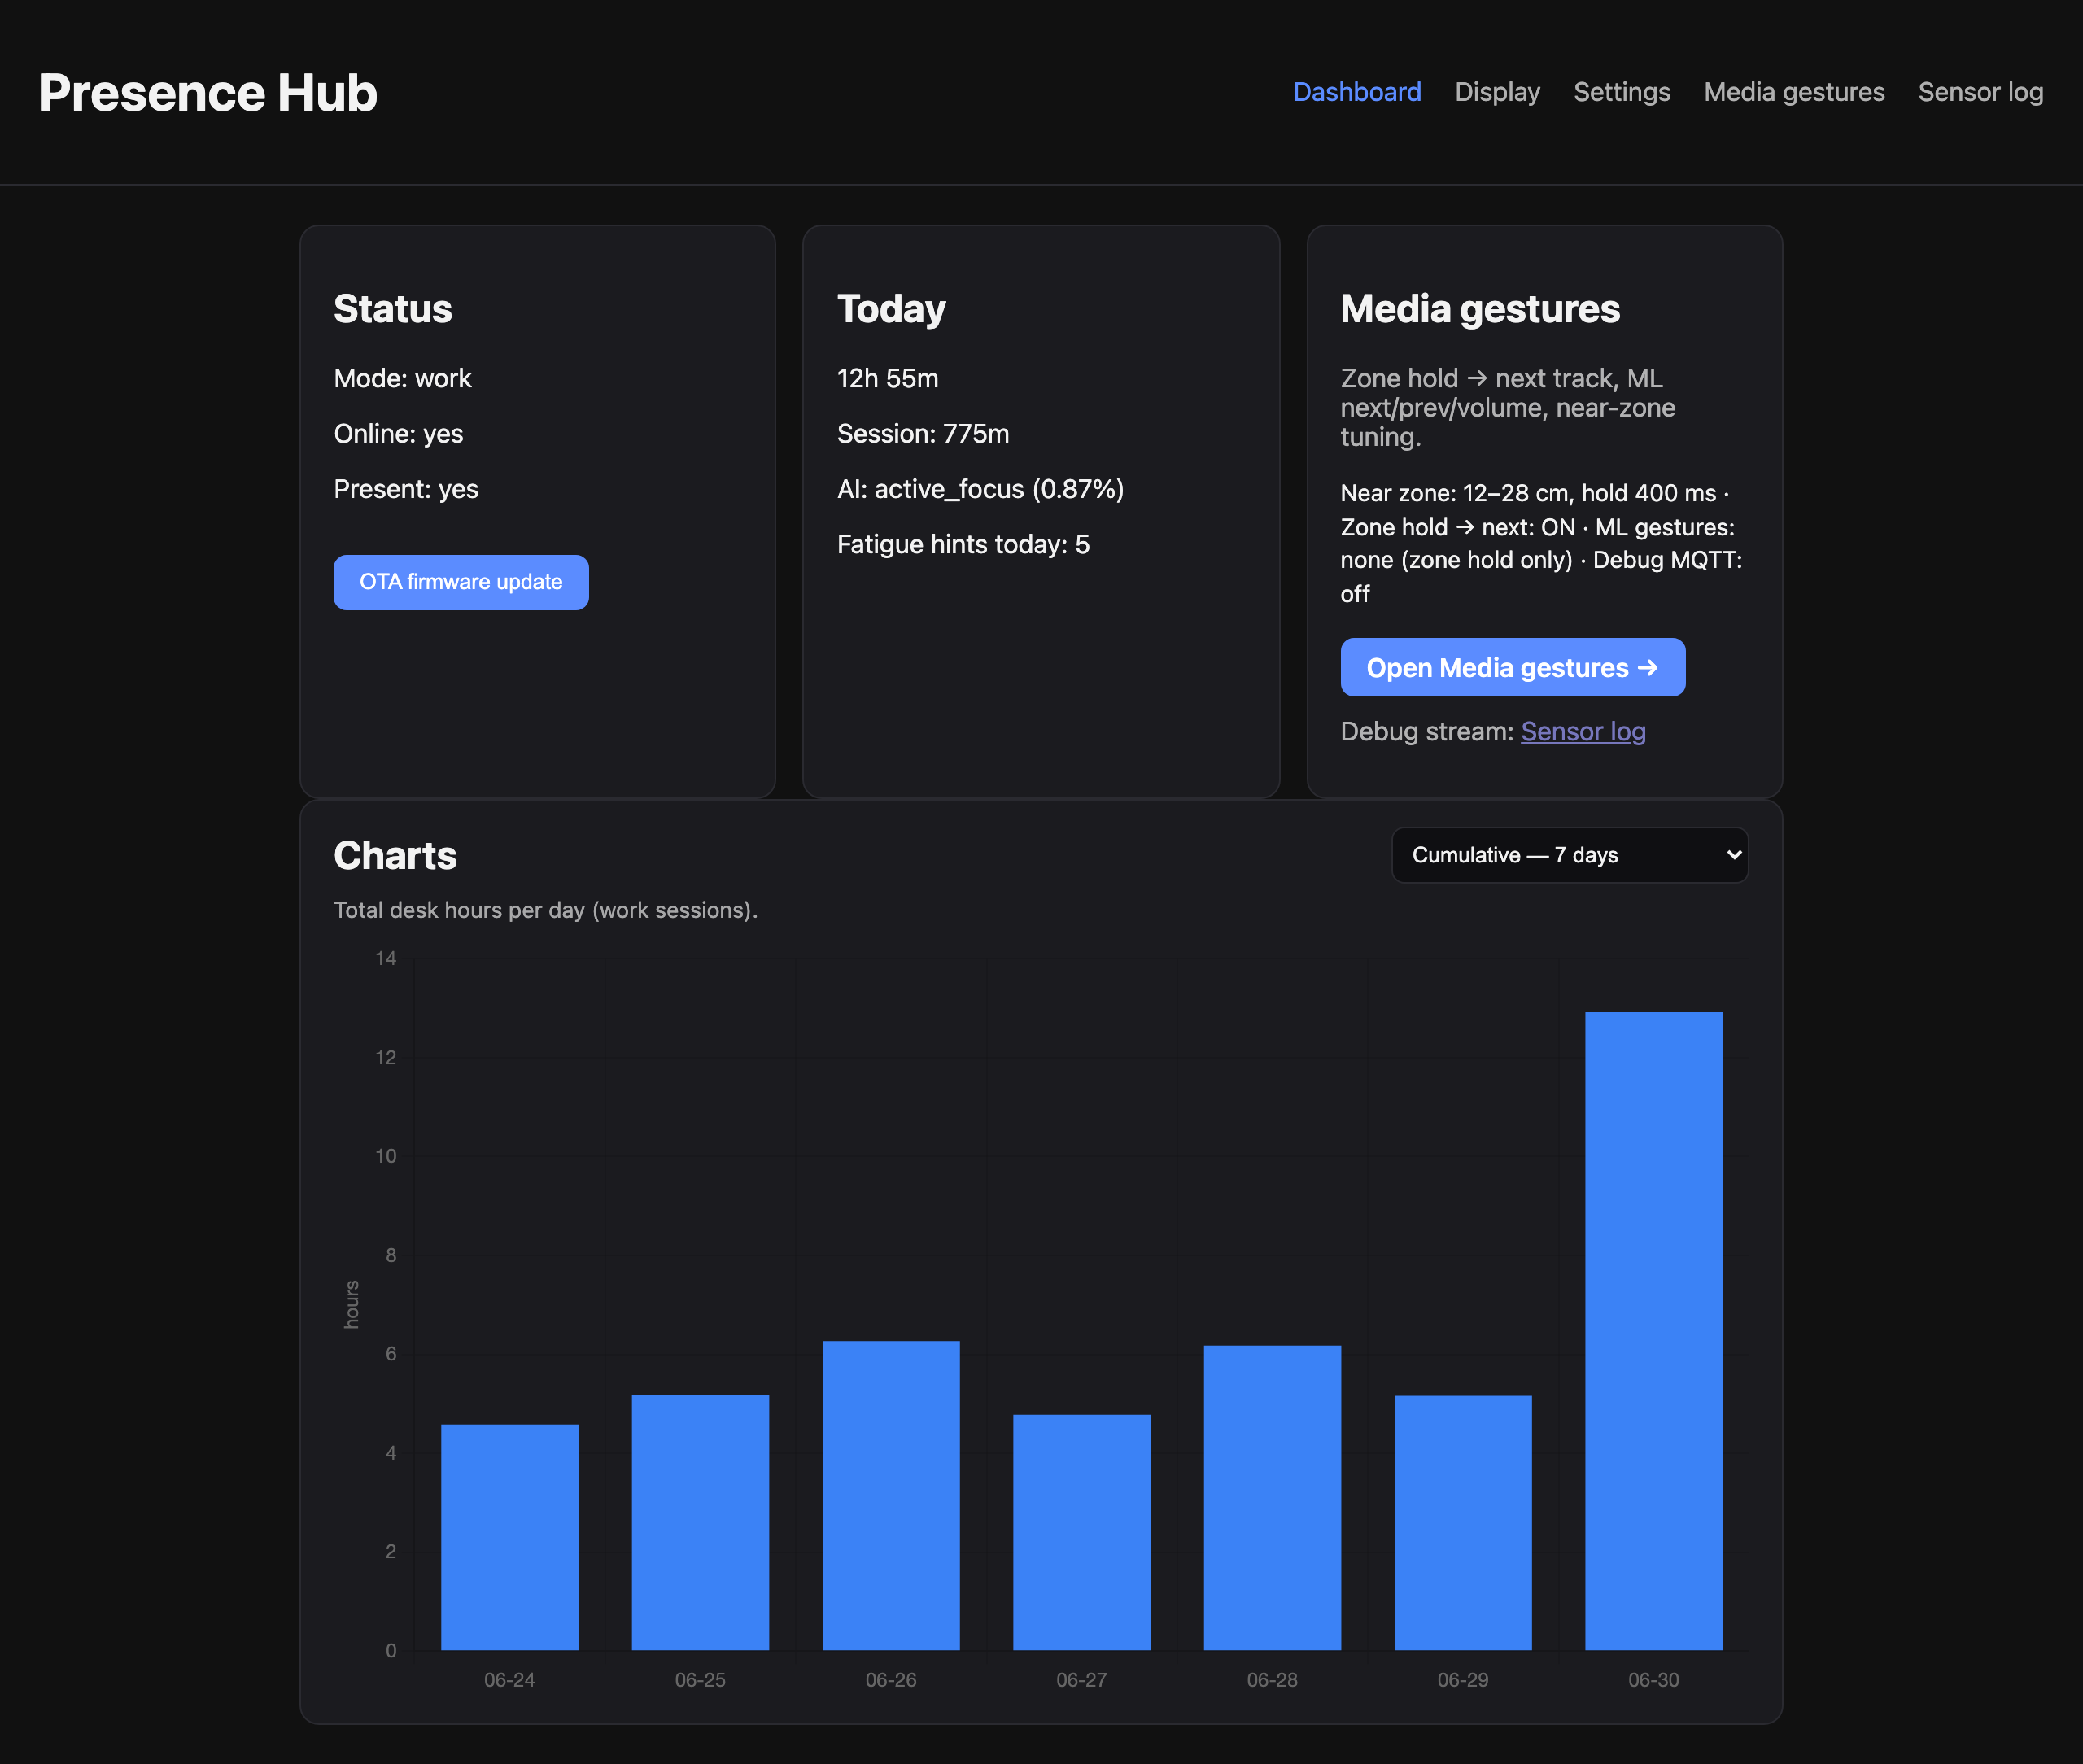Select the 06-26 bar in the chart
2083x1764 pixels.
coord(891,1495)
